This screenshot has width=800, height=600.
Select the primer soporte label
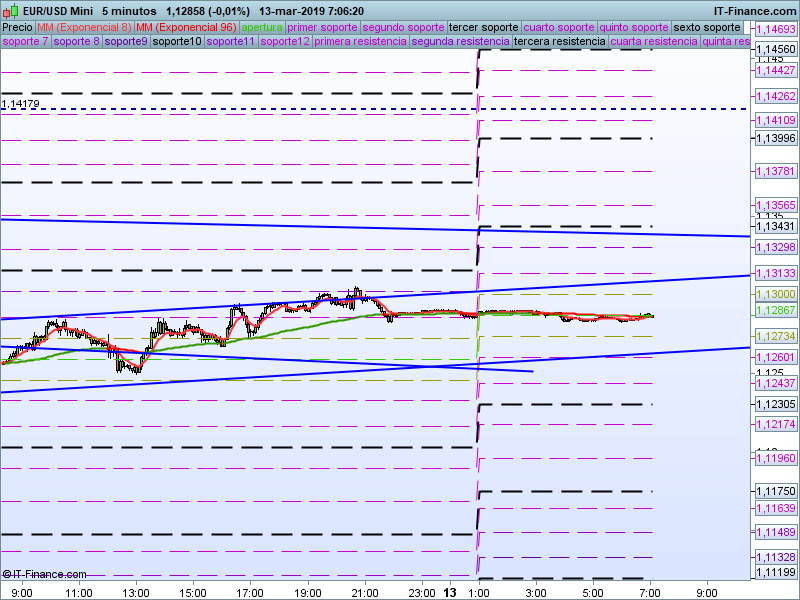click(322, 27)
